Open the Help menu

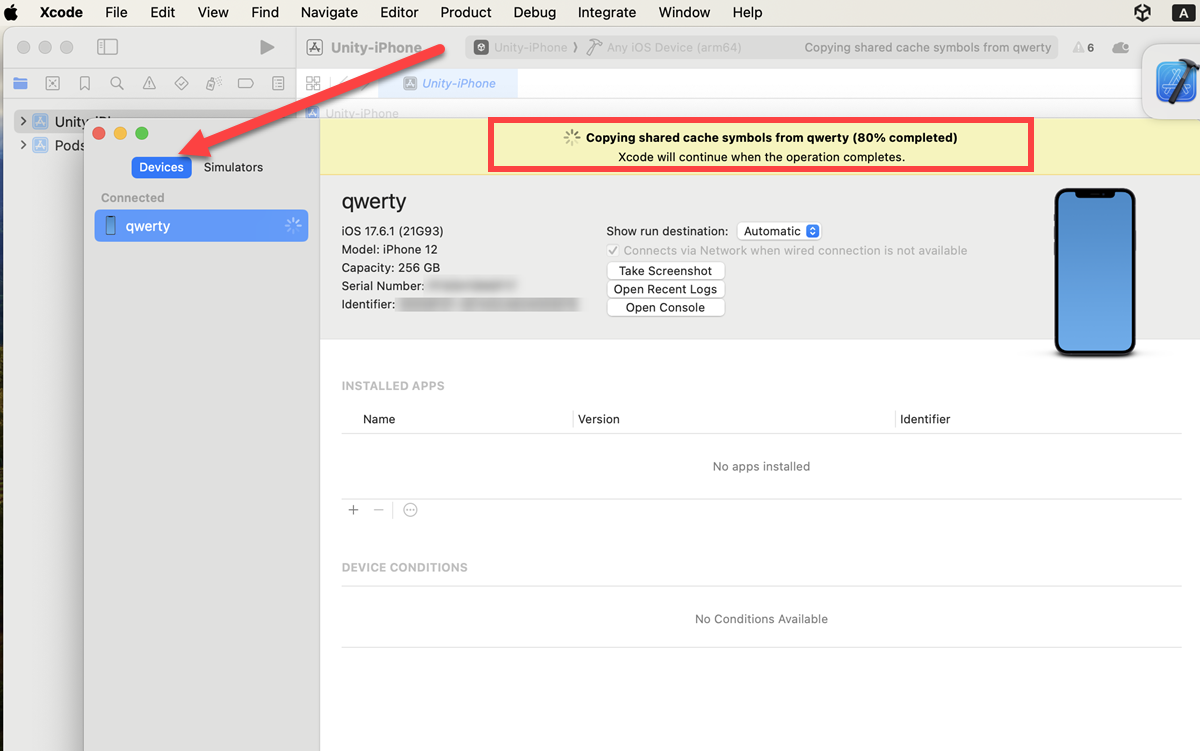pos(747,12)
